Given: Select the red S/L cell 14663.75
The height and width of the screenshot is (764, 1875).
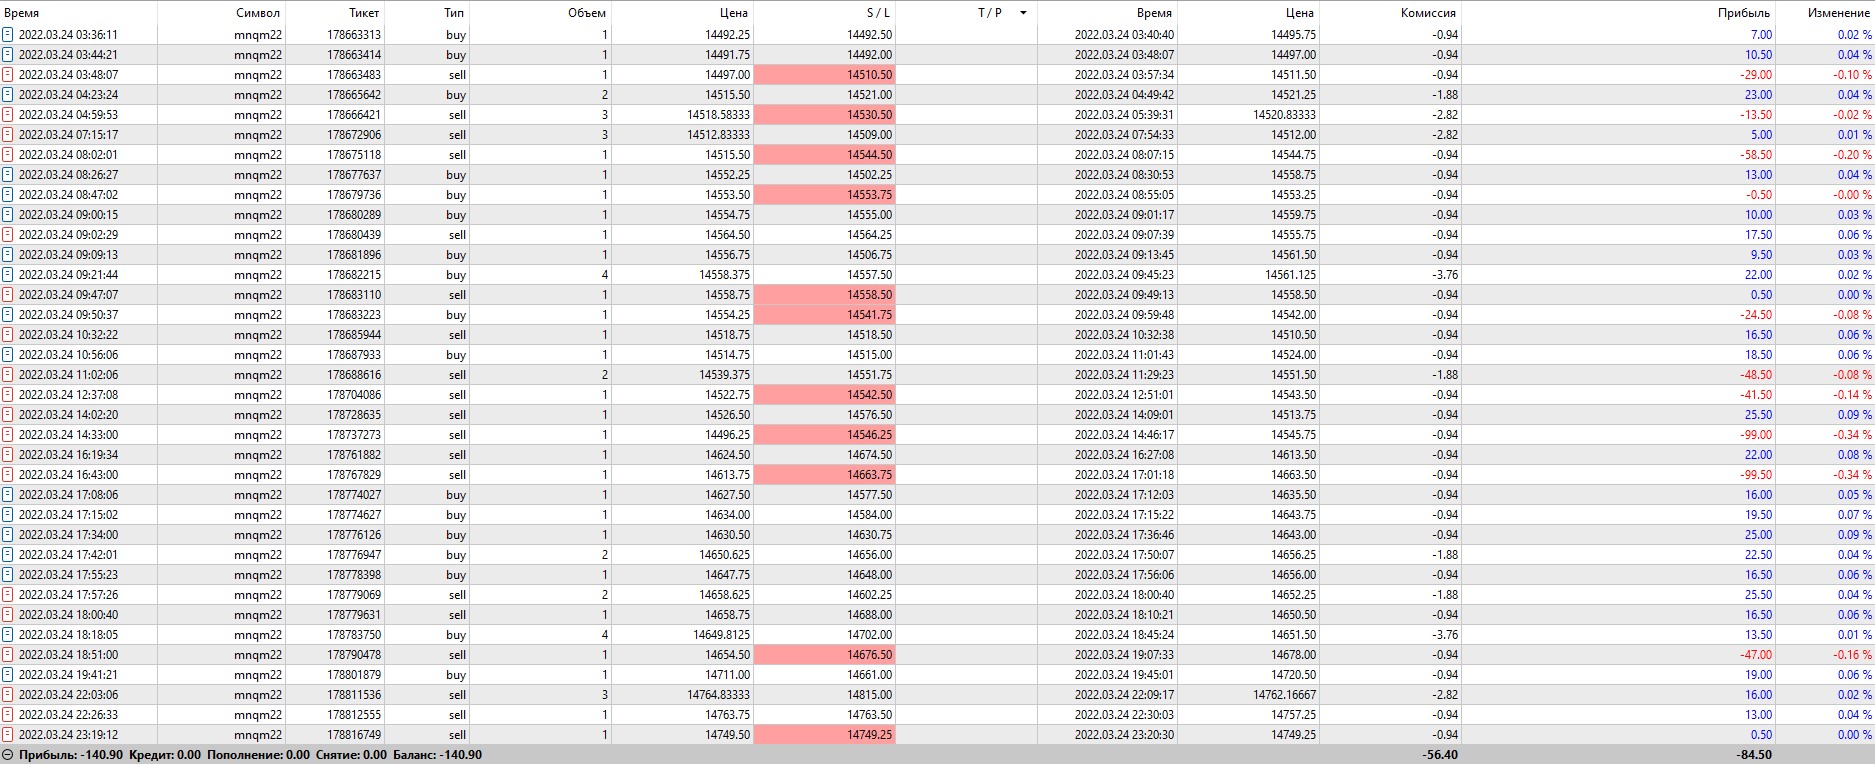Looking at the screenshot, I should click(x=825, y=475).
